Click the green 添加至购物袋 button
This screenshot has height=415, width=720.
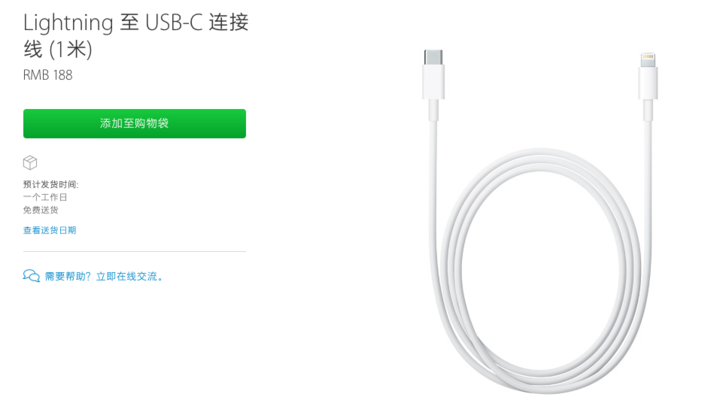(x=135, y=123)
